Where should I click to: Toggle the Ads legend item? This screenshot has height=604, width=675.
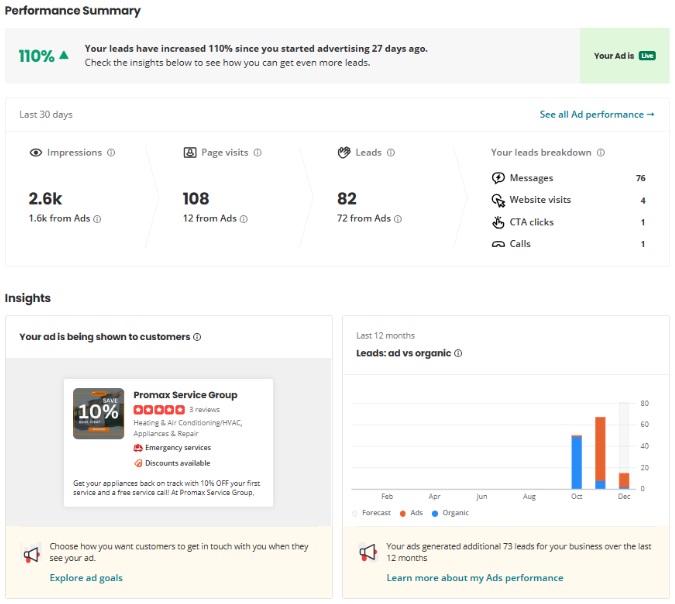coord(412,513)
